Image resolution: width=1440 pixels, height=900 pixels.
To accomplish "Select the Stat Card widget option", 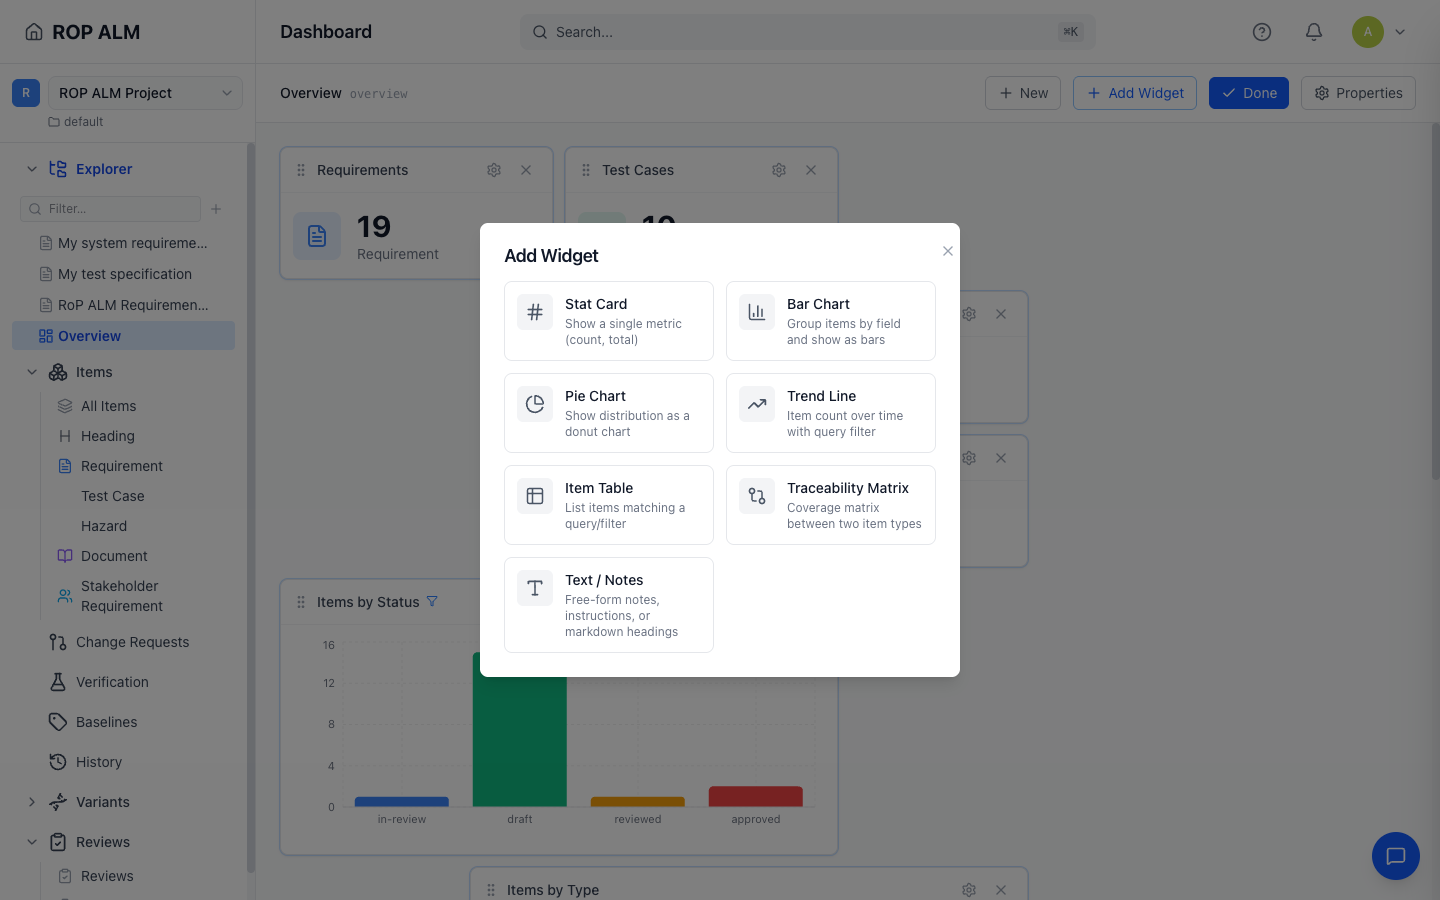I will tap(609, 321).
